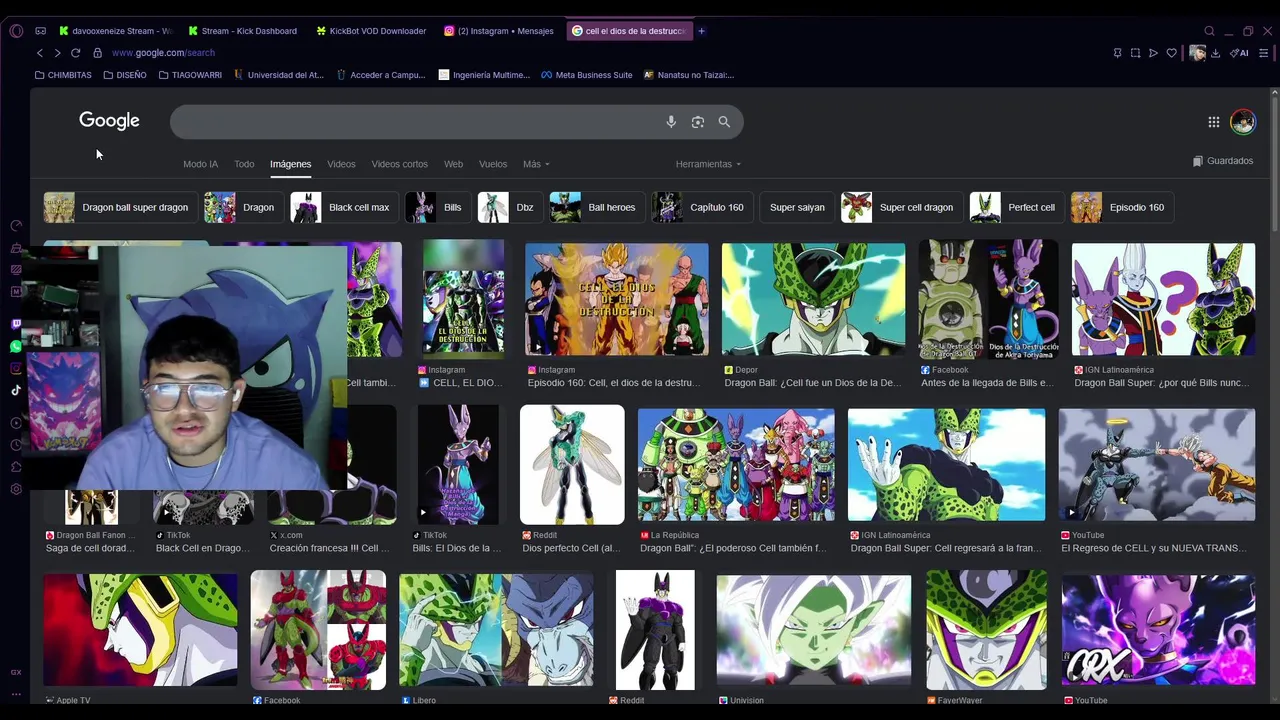Open the Meta Business Suite bookmark
The image size is (1280, 720).
[587, 75]
